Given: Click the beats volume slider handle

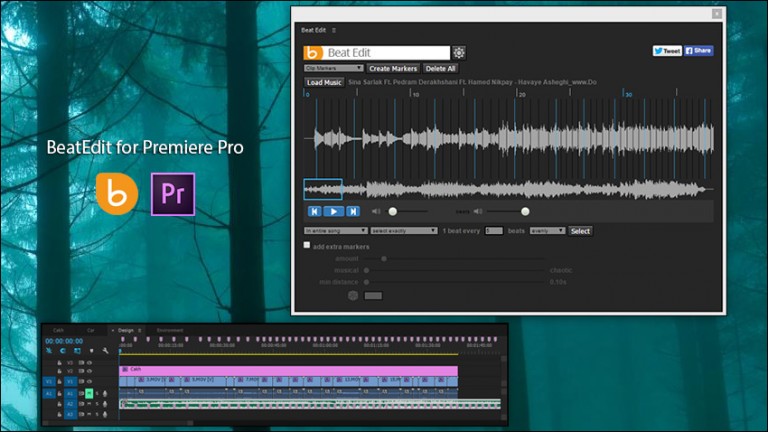Looking at the screenshot, I should point(525,211).
